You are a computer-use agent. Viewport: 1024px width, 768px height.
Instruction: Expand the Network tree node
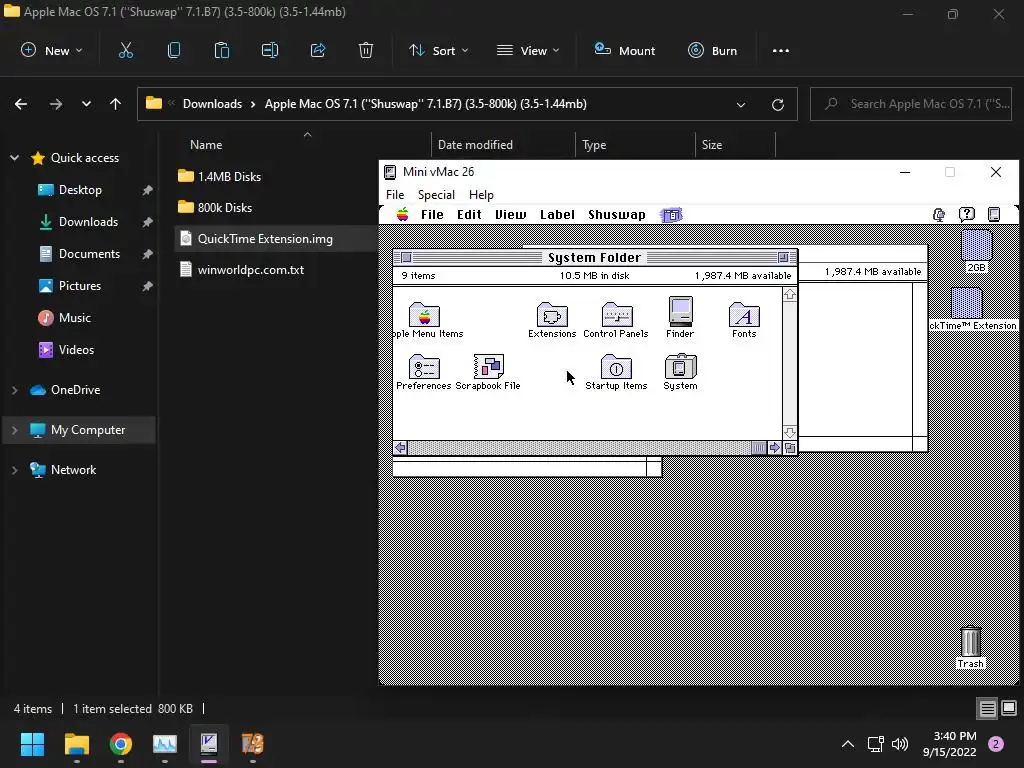coord(14,470)
